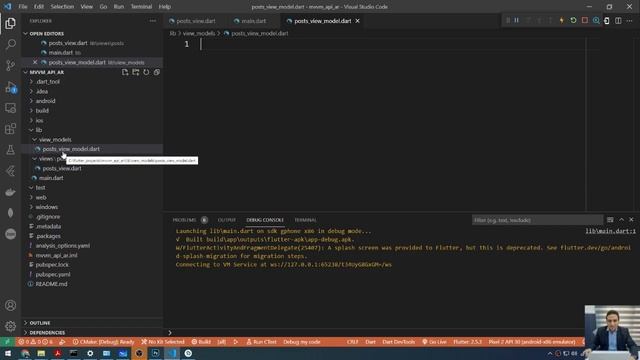This screenshot has height=360, width=640.
Task: Click Dart DevTools in status bar
Action: (398, 342)
